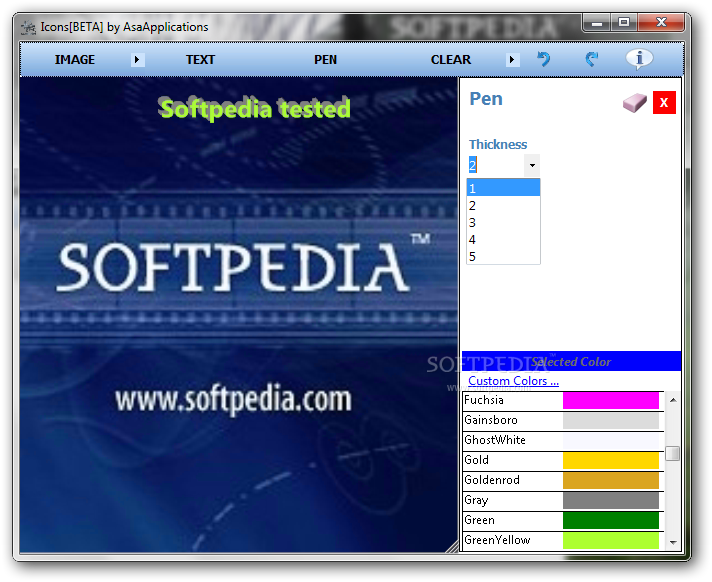
Task: Click the color list scrollbar thumb
Action: (x=672, y=453)
